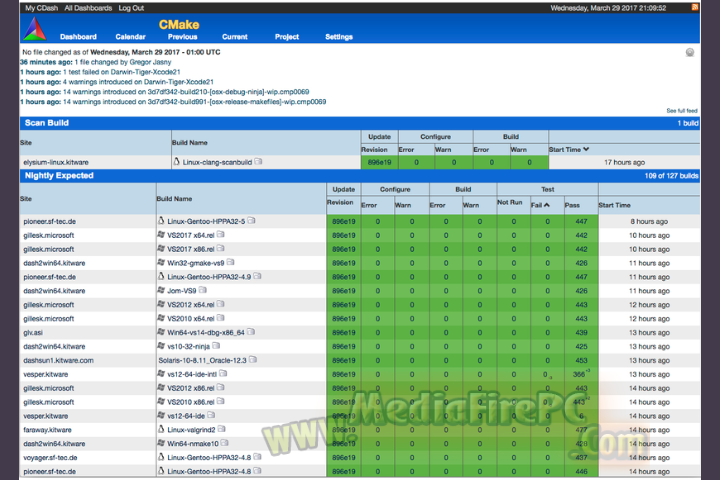Open notes icon beside vs10-32-ninja
Screen dimensions: 720x480
tap(216, 346)
